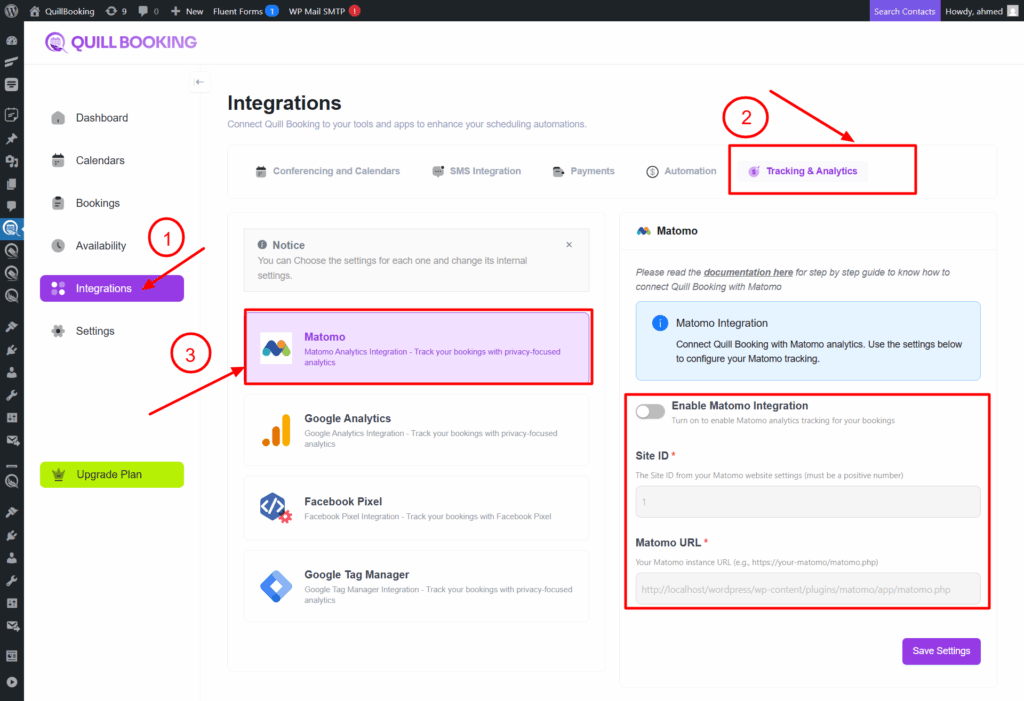Screen dimensions: 1024x701
Task: Open the documentation here link
Action: click(x=748, y=272)
